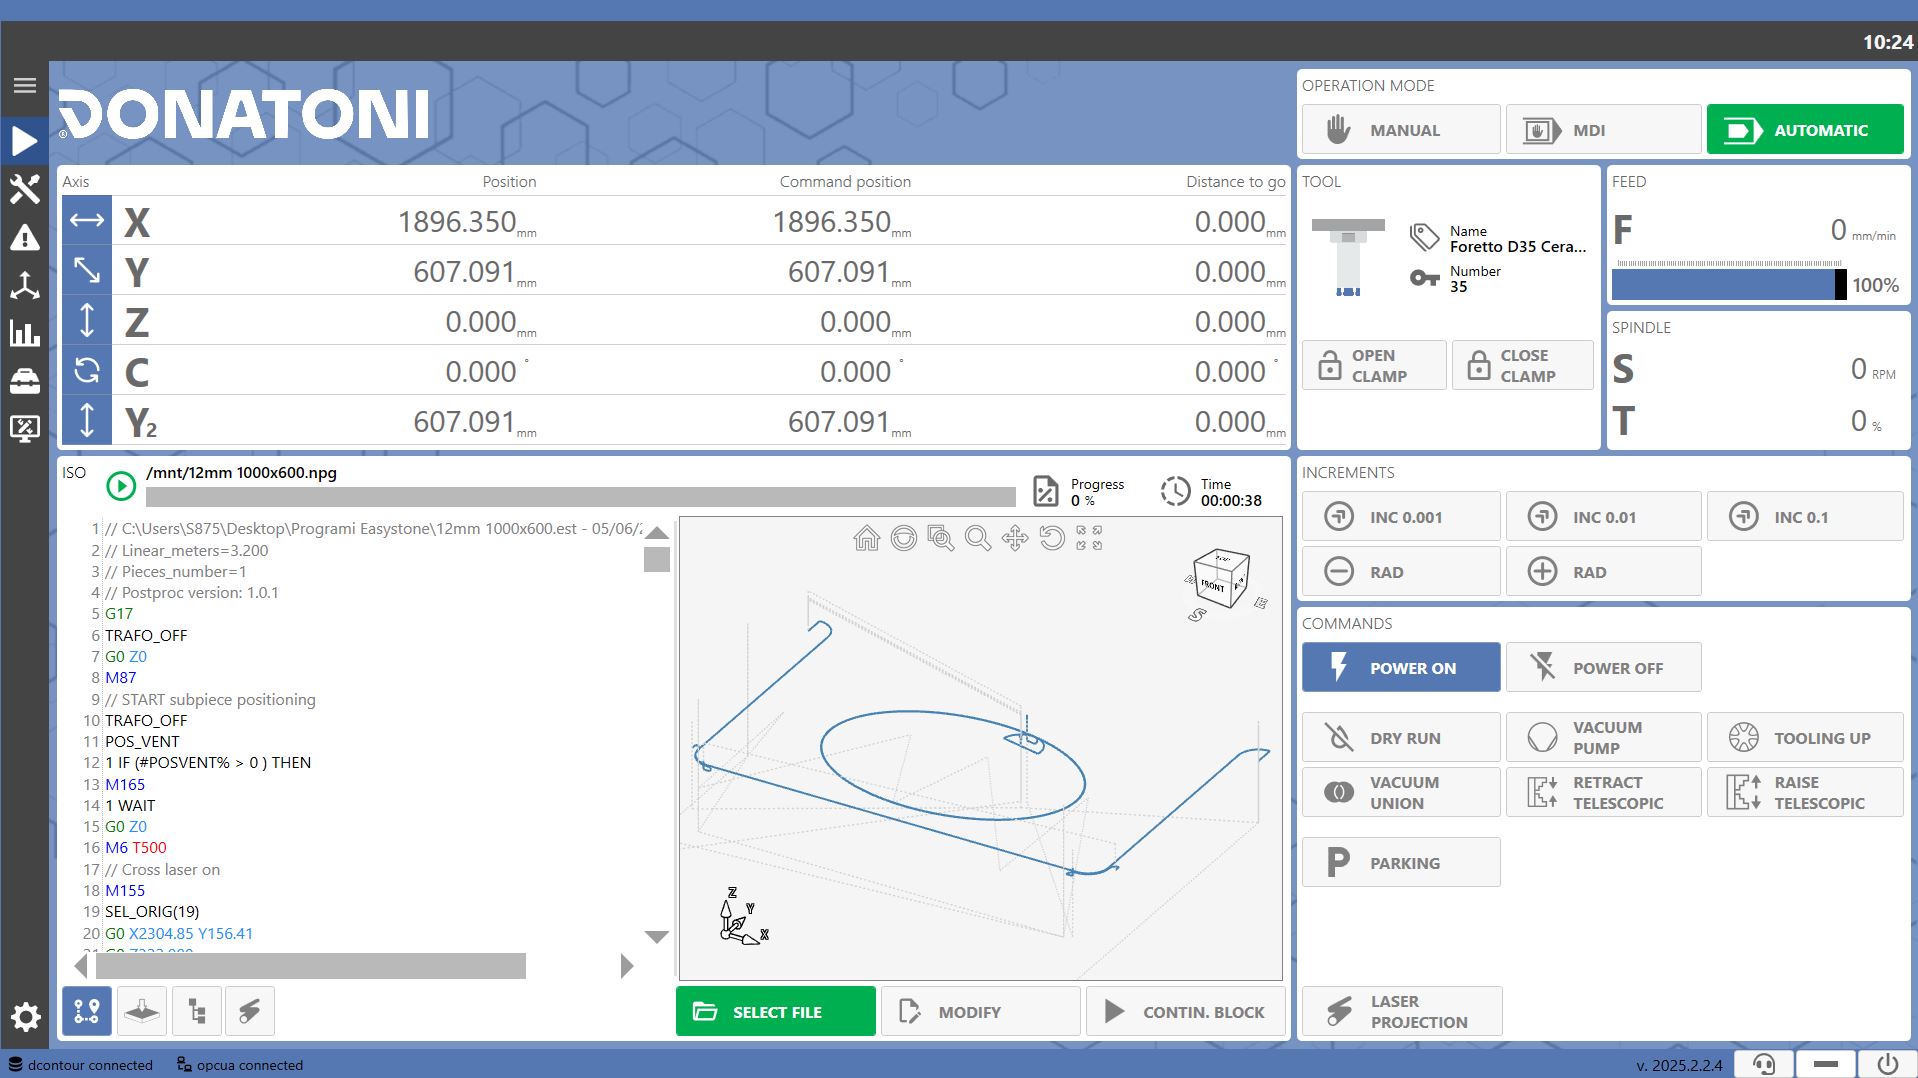Click the scroll up arrow in the ISO code list
Image resolution: width=1918 pixels, height=1078 pixels.
tap(657, 532)
